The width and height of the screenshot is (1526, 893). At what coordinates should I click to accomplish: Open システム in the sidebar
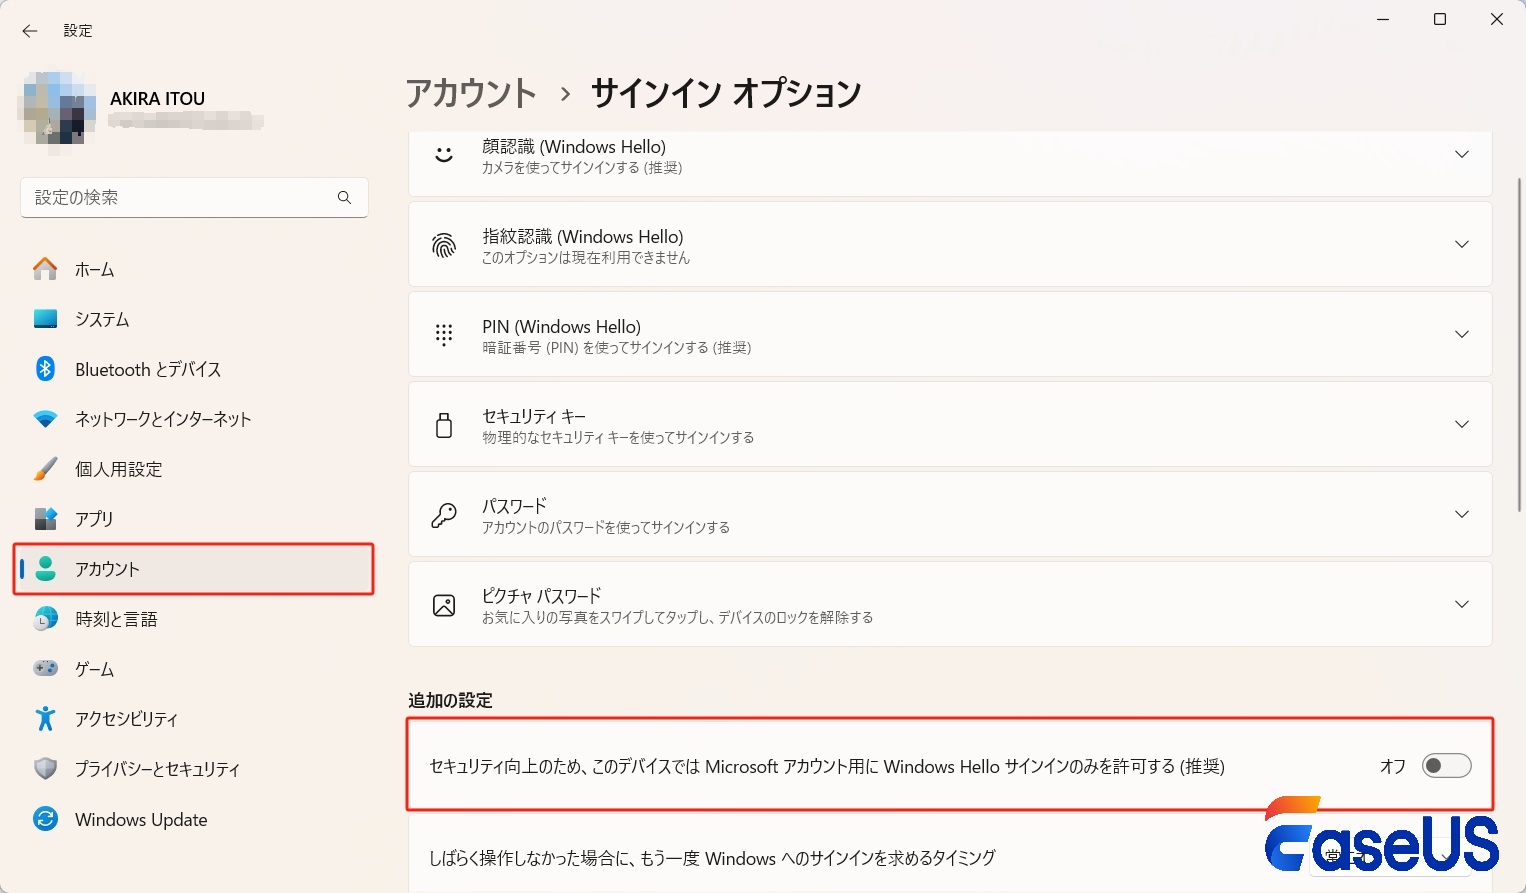[x=102, y=319]
